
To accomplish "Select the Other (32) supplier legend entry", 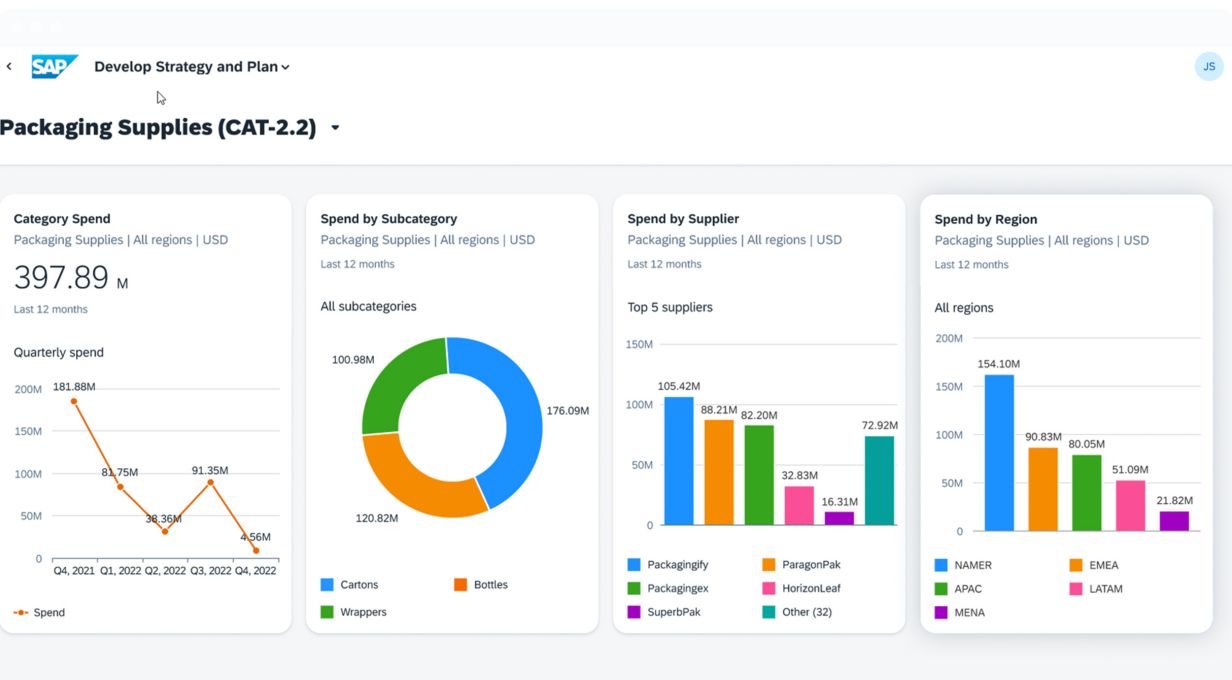I will 797,612.
